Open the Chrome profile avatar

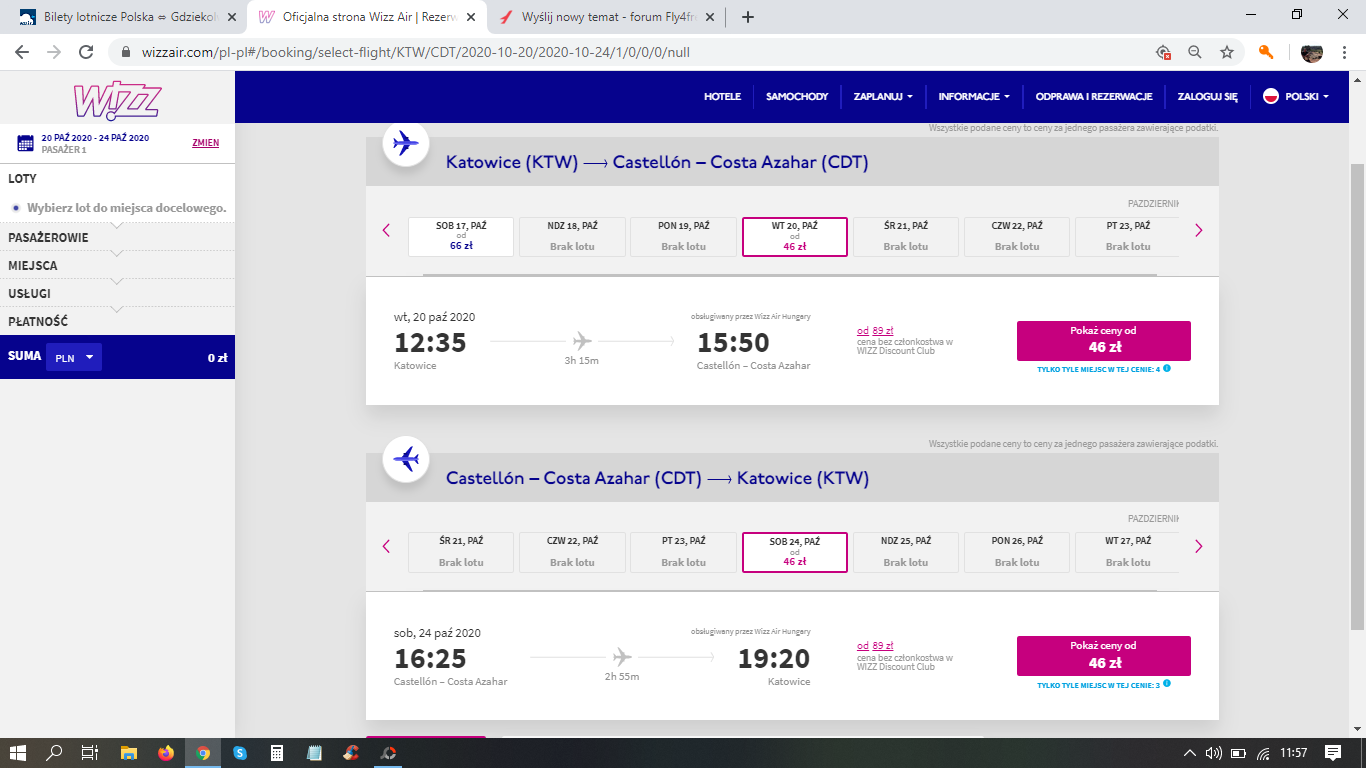click(1312, 52)
